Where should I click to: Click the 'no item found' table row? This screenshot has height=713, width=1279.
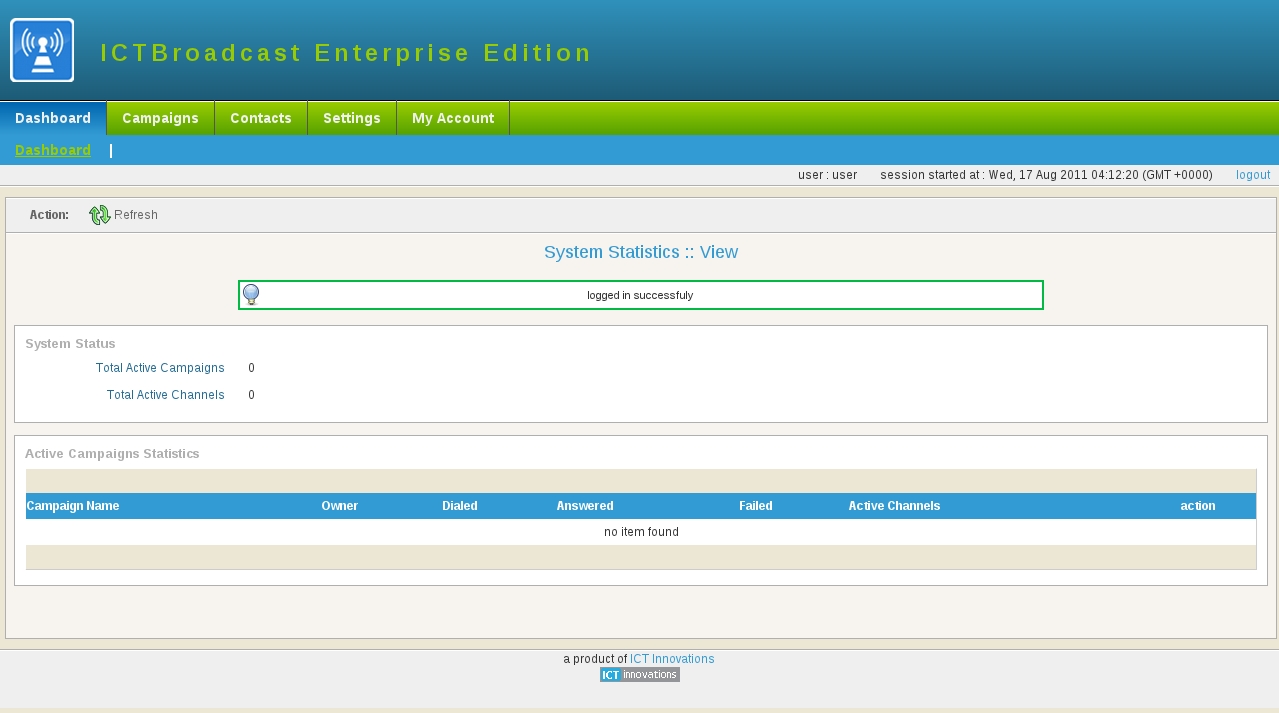coord(641,532)
